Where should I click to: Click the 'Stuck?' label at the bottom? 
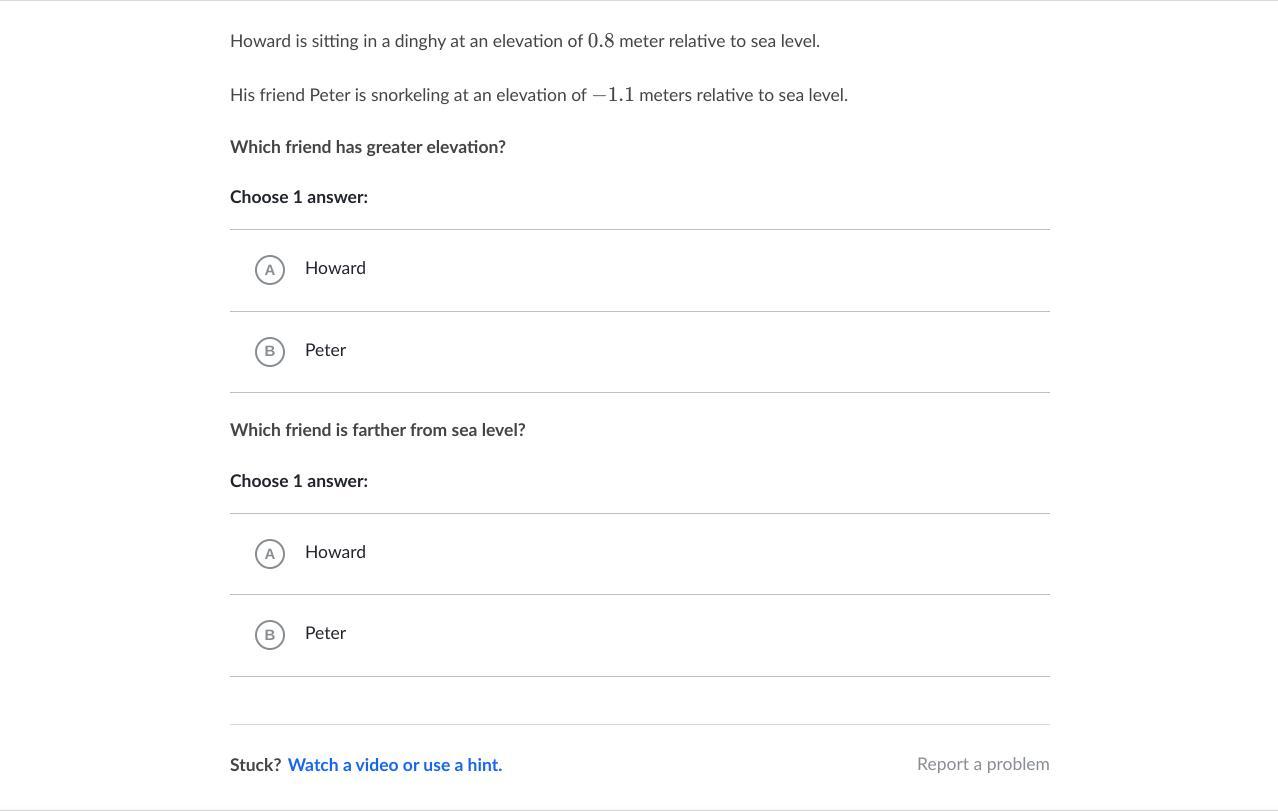click(255, 765)
